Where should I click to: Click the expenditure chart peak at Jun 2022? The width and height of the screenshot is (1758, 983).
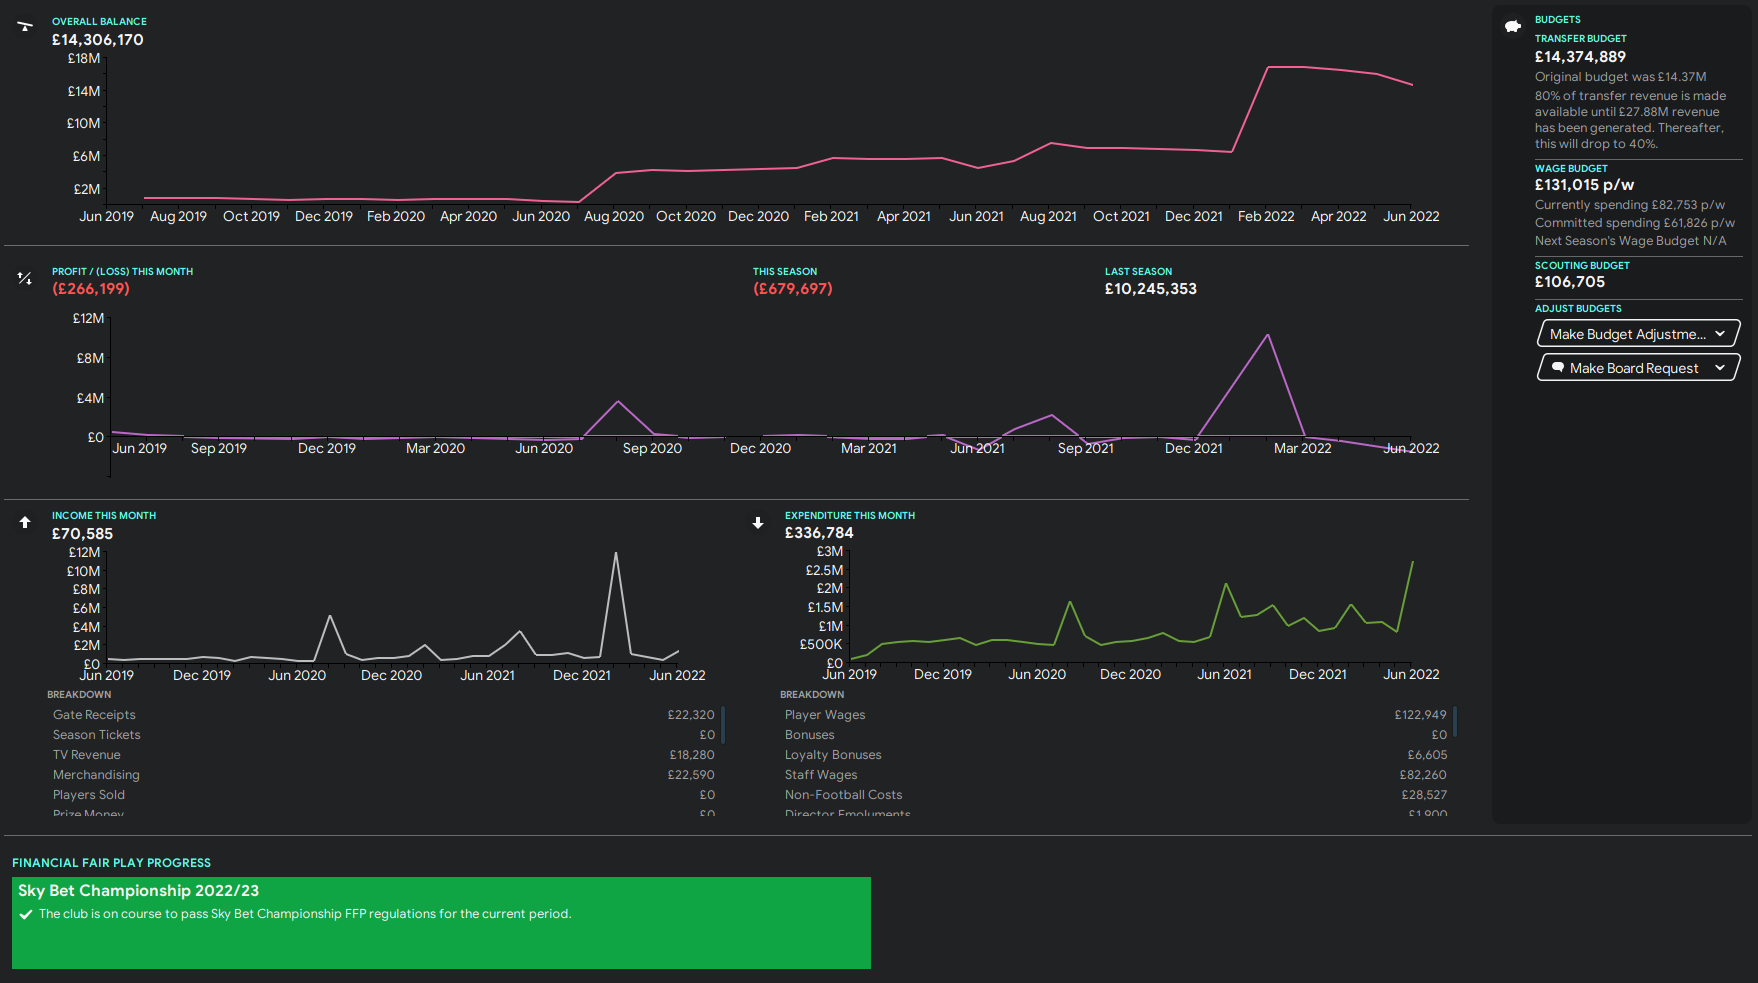(x=1412, y=562)
